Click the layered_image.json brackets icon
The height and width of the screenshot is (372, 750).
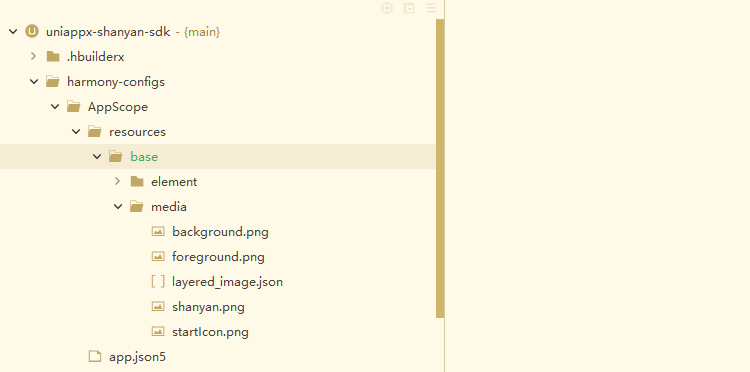point(158,282)
